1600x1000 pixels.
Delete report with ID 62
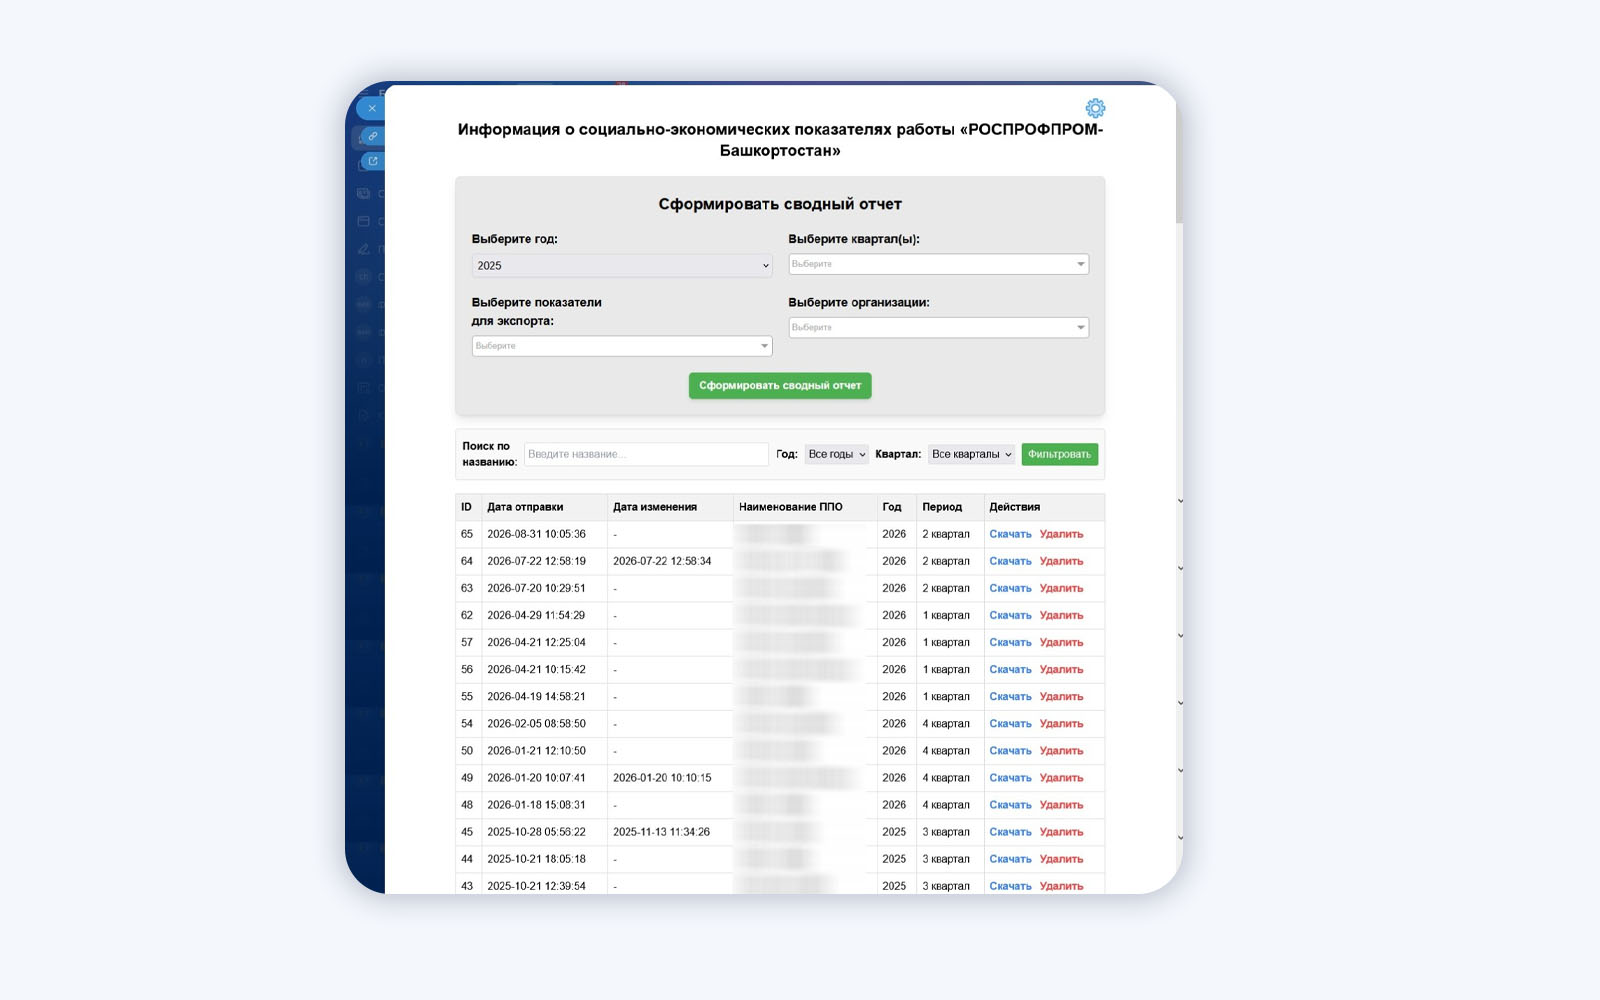point(1061,615)
